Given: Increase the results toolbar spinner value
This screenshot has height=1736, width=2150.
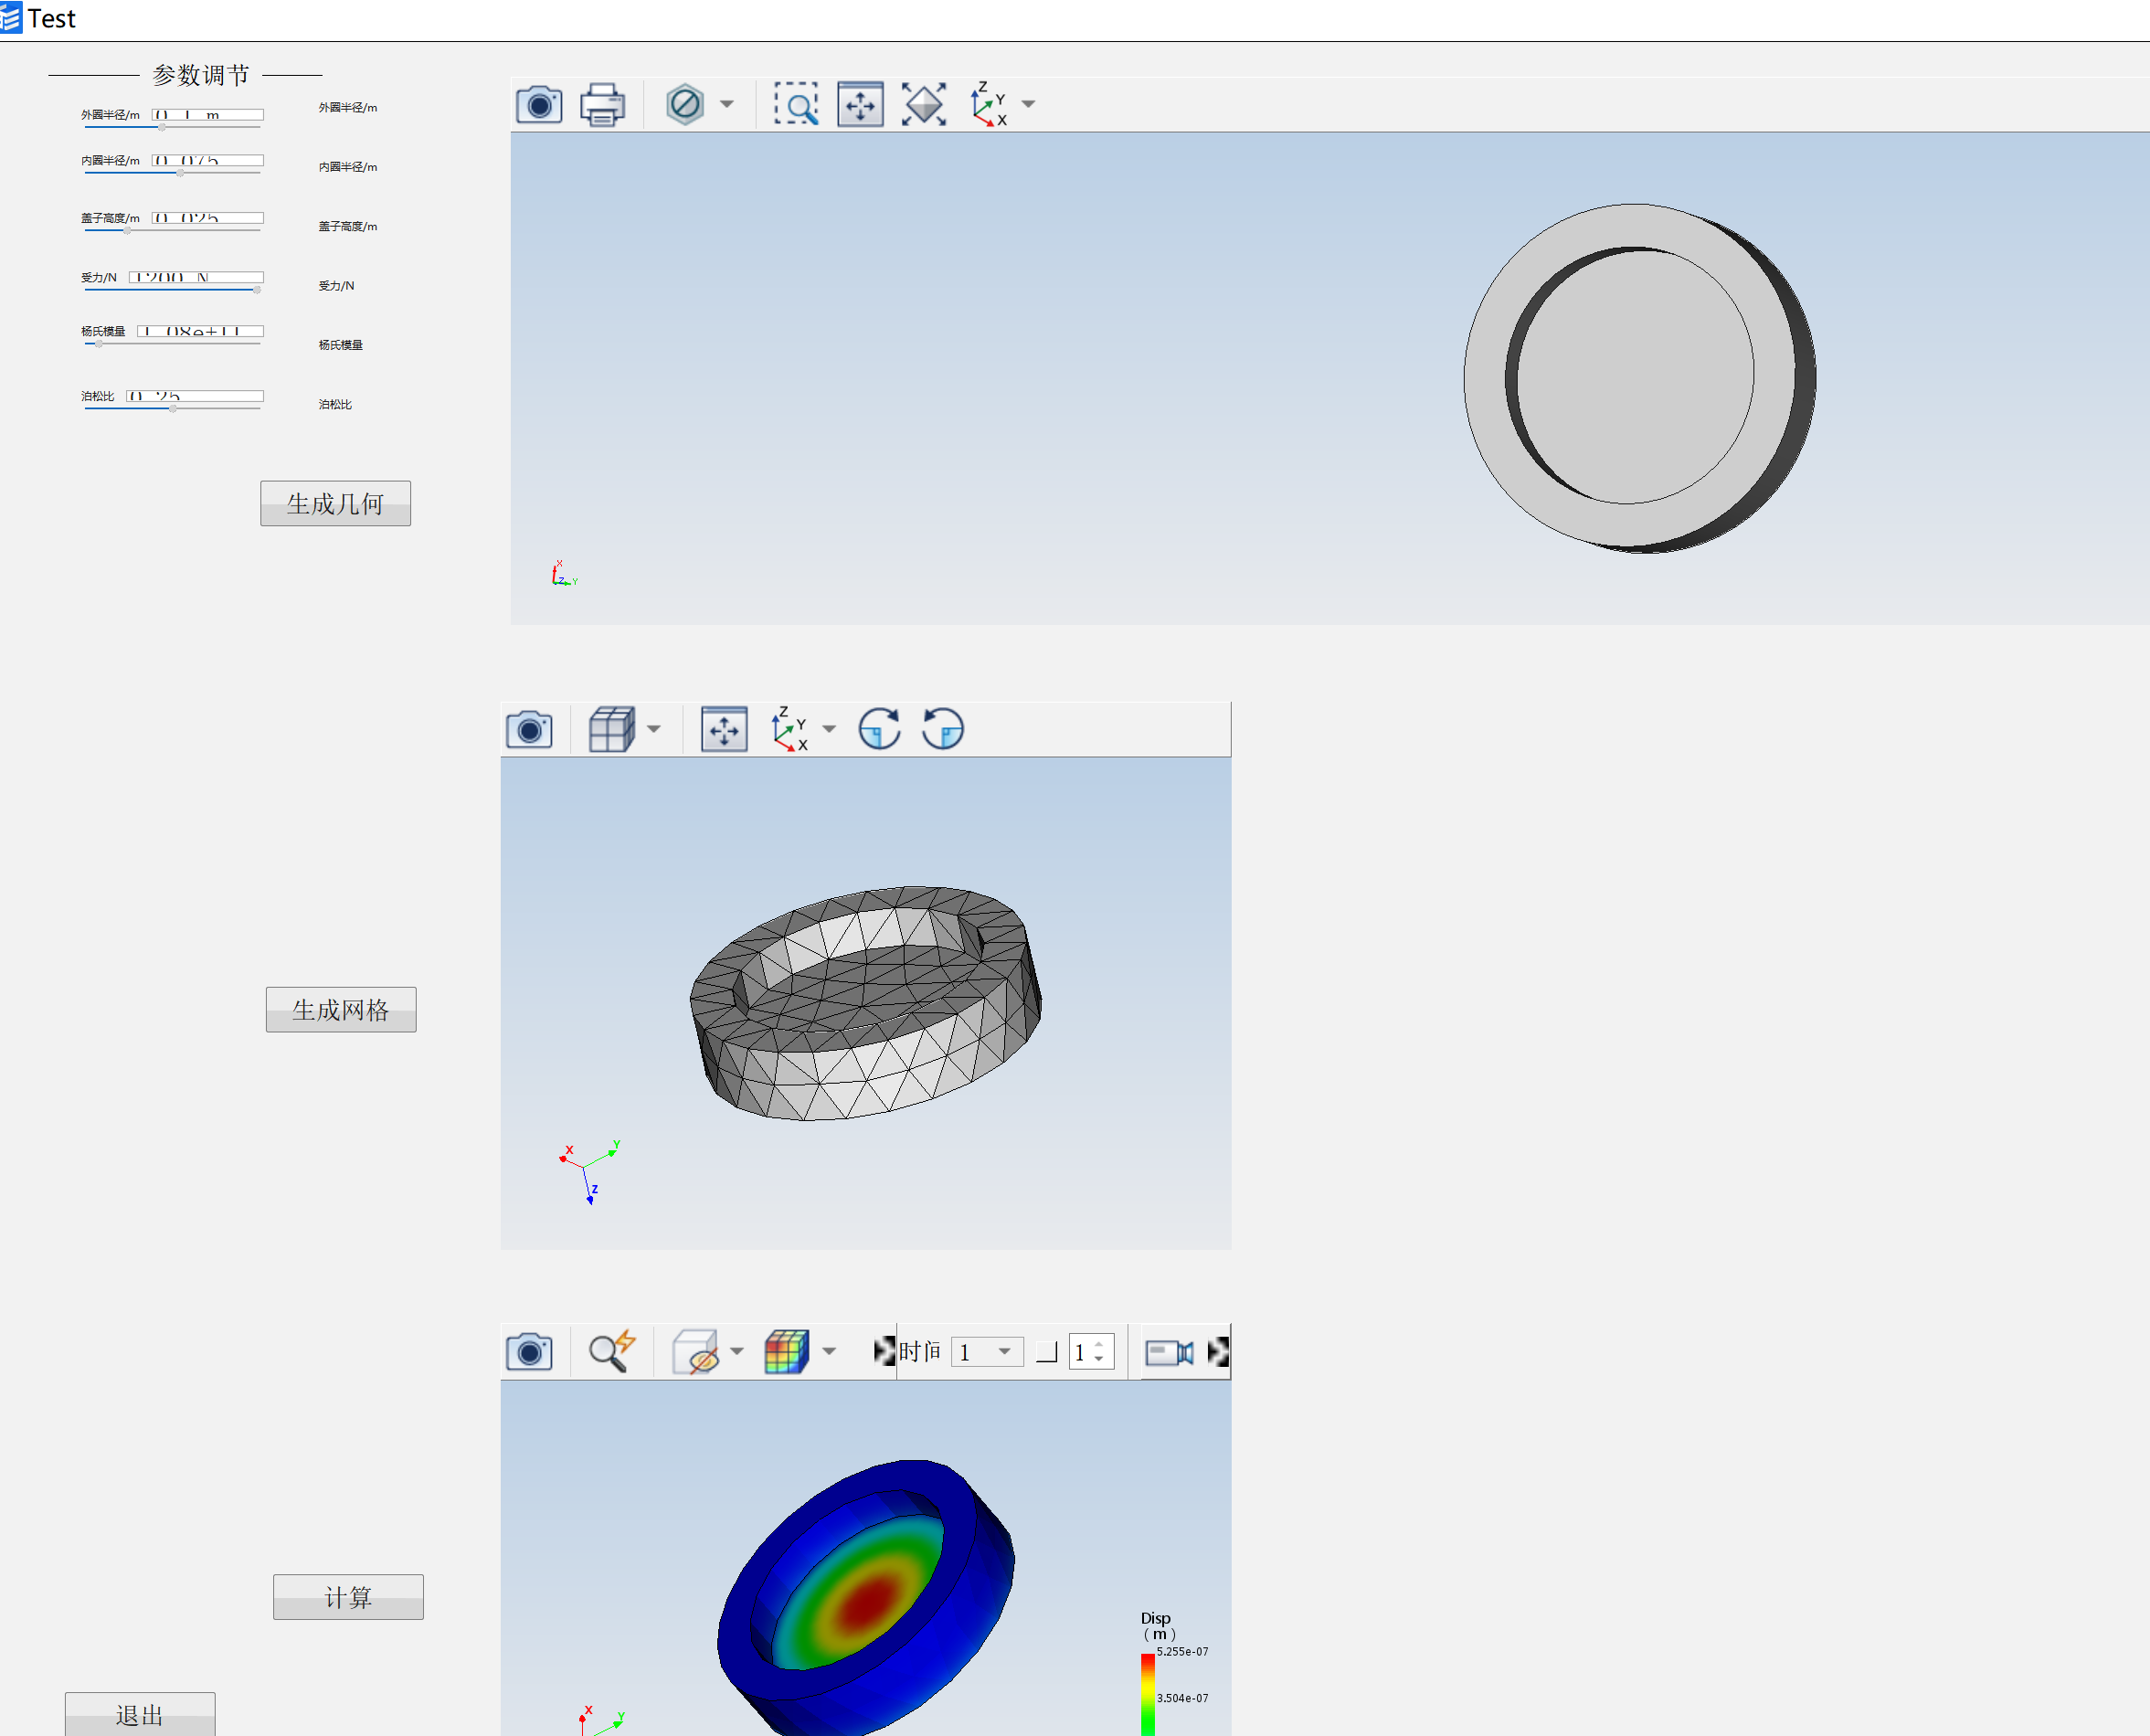Looking at the screenshot, I should coord(1099,1345).
